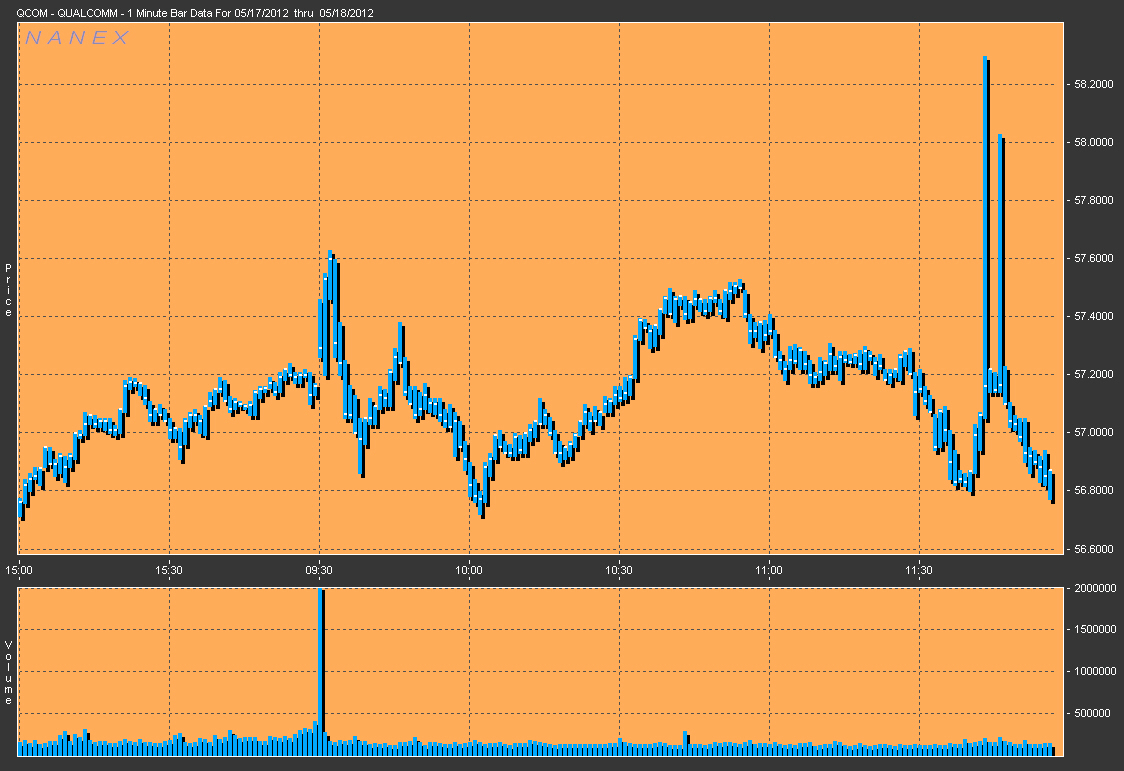
Task: Click the small volume spike before 11:00
Action: click(x=686, y=741)
